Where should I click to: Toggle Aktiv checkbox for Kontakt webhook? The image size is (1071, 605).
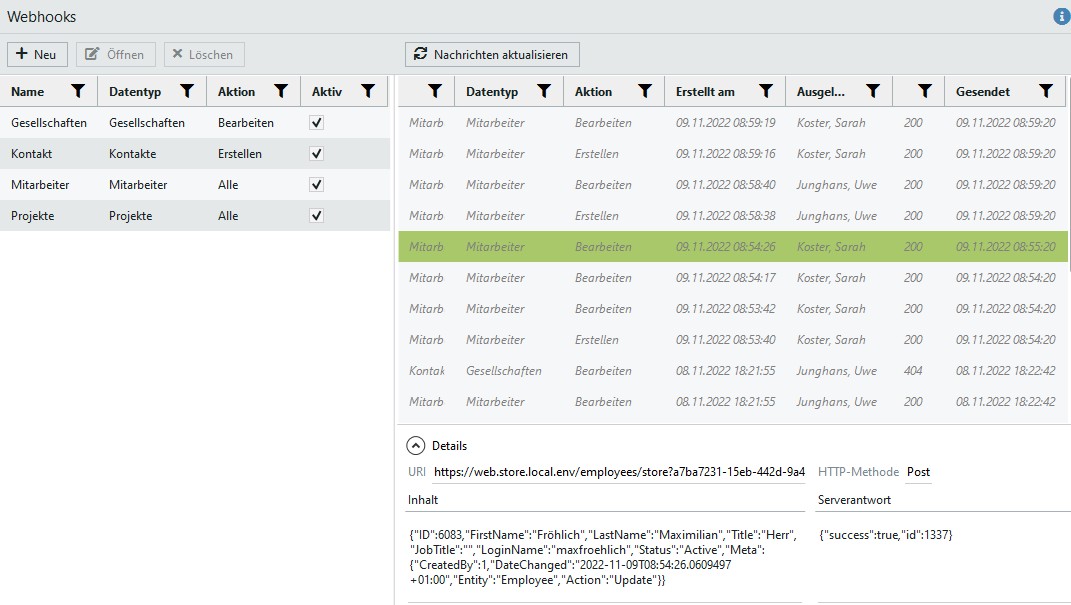tap(317, 154)
